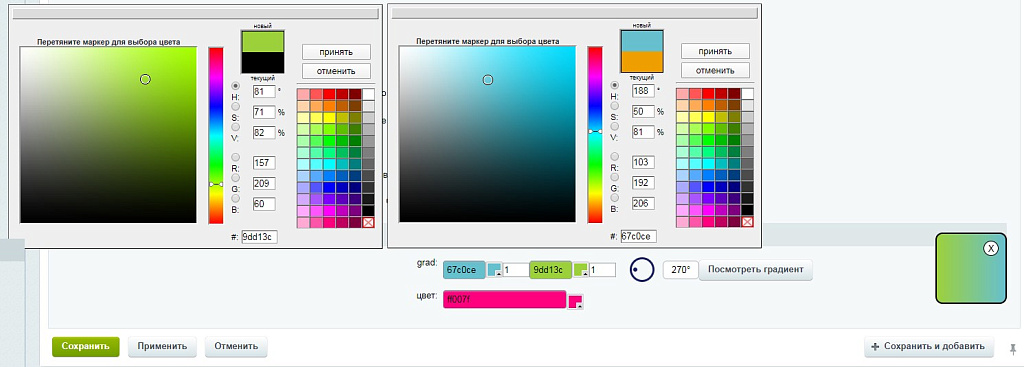Click the green Сохранить button
This screenshot has width=1024, height=367.
pyautogui.click(x=86, y=347)
